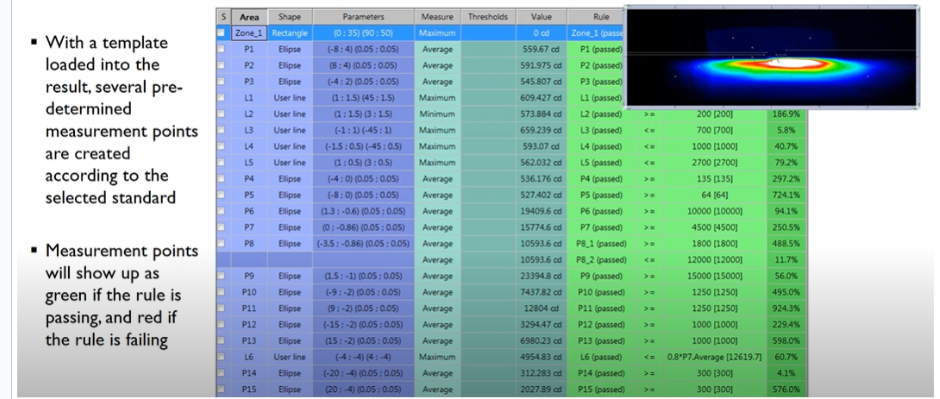The width and height of the screenshot is (940, 399).
Task: Click the Shape column header
Action: coord(290,17)
